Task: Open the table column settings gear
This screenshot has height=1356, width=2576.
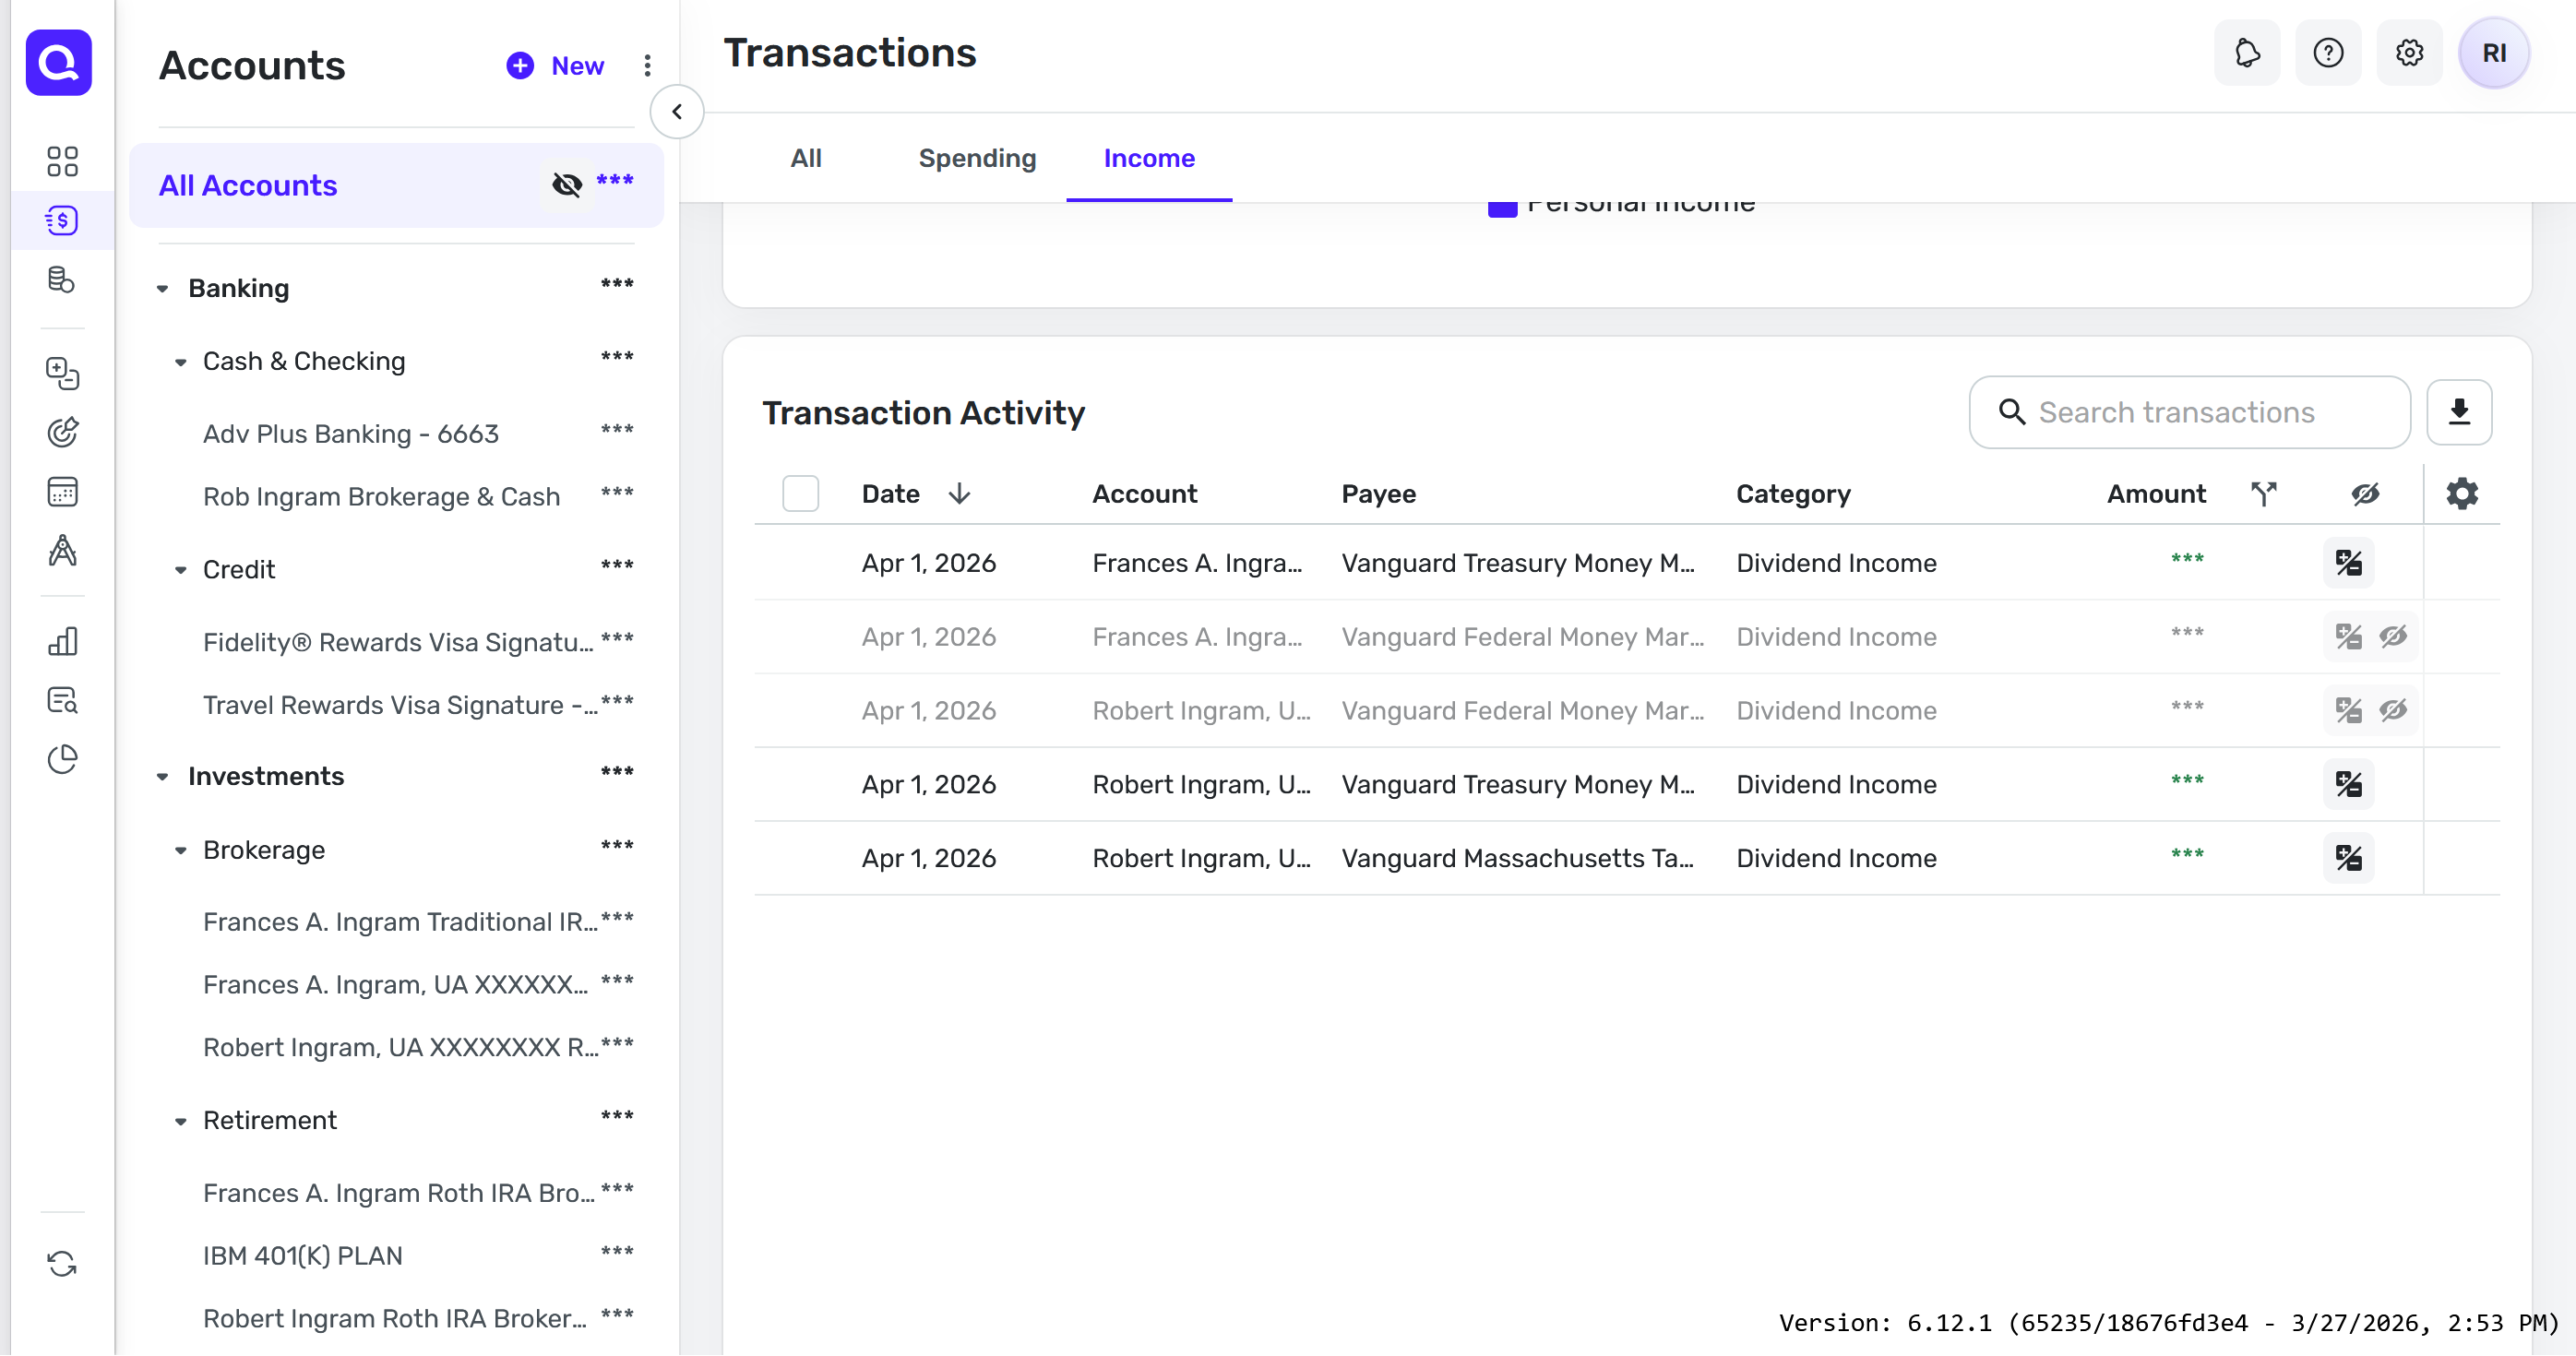Action: click(x=2462, y=494)
